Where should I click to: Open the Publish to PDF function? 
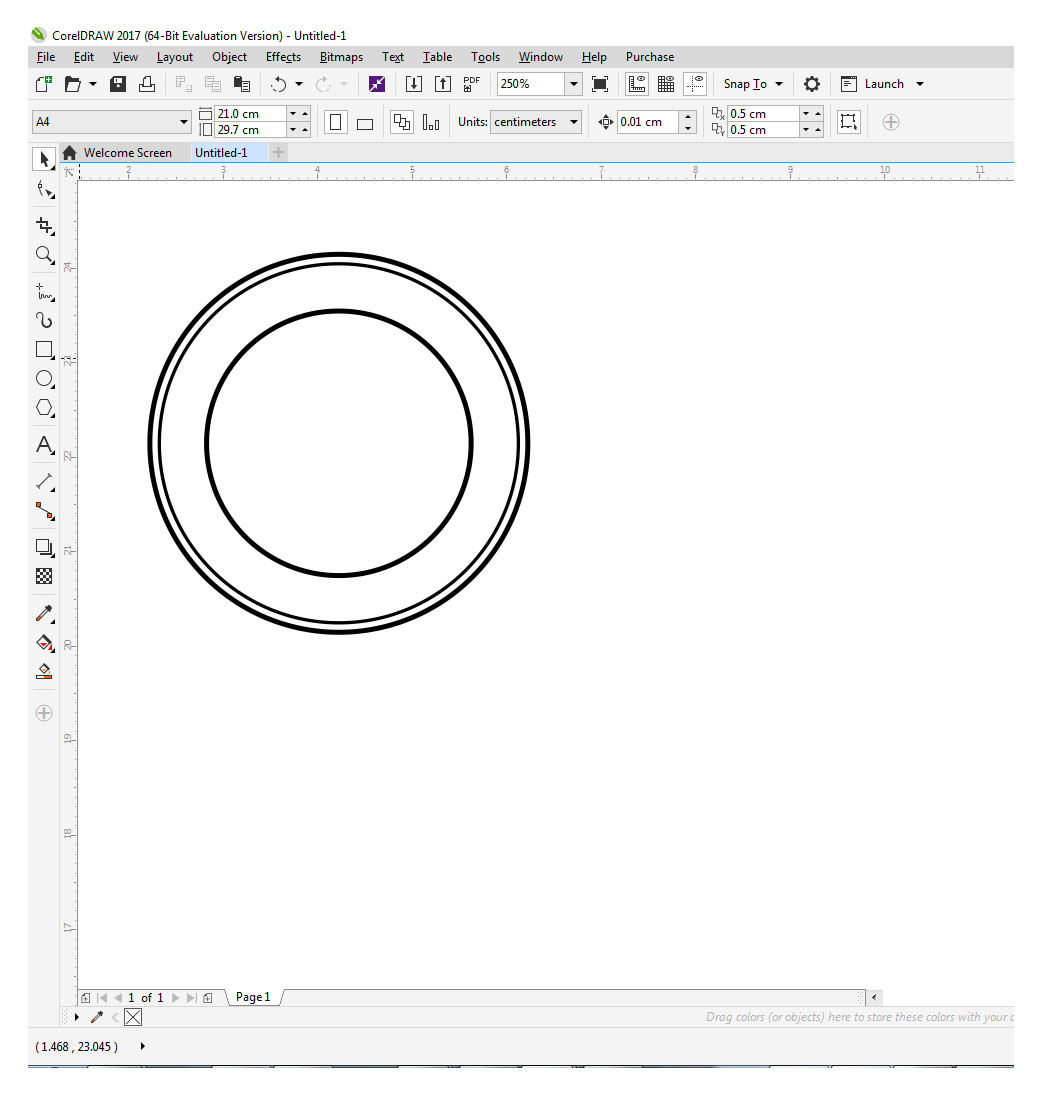470,84
